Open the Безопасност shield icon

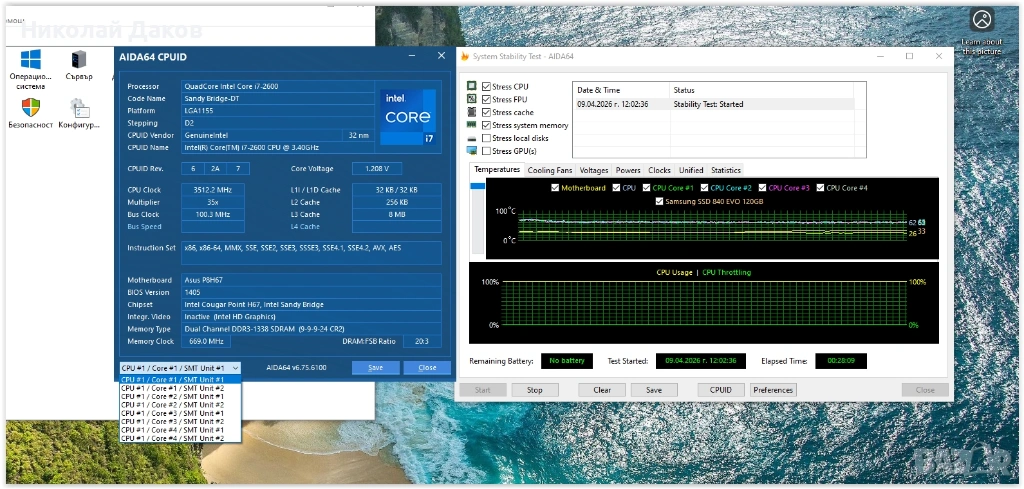(30, 109)
